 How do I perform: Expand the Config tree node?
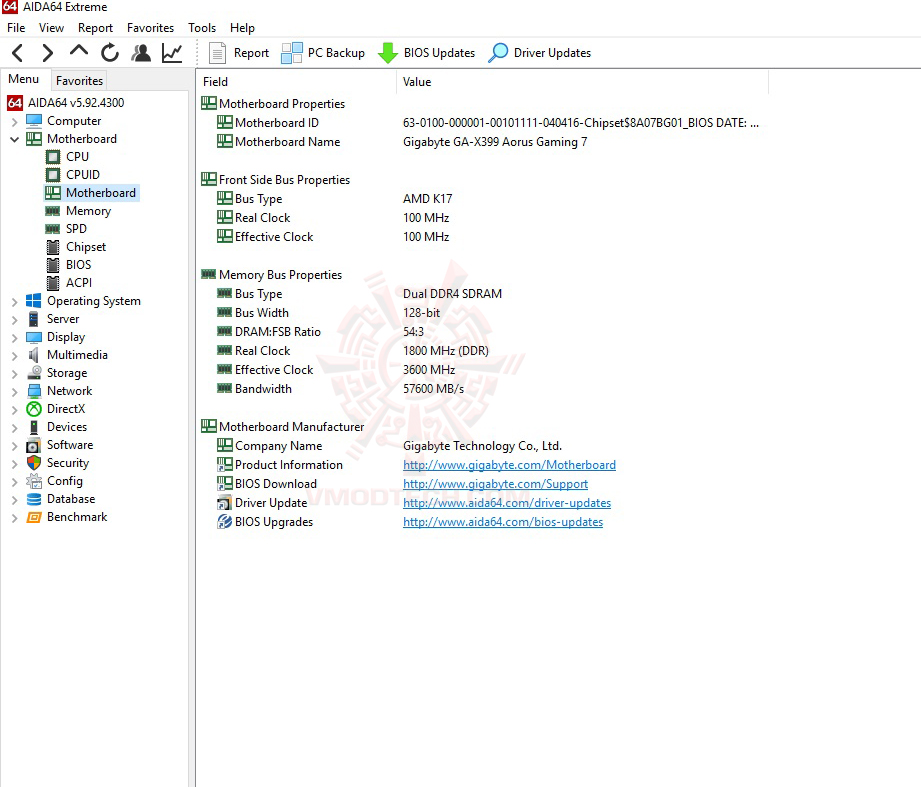15,482
